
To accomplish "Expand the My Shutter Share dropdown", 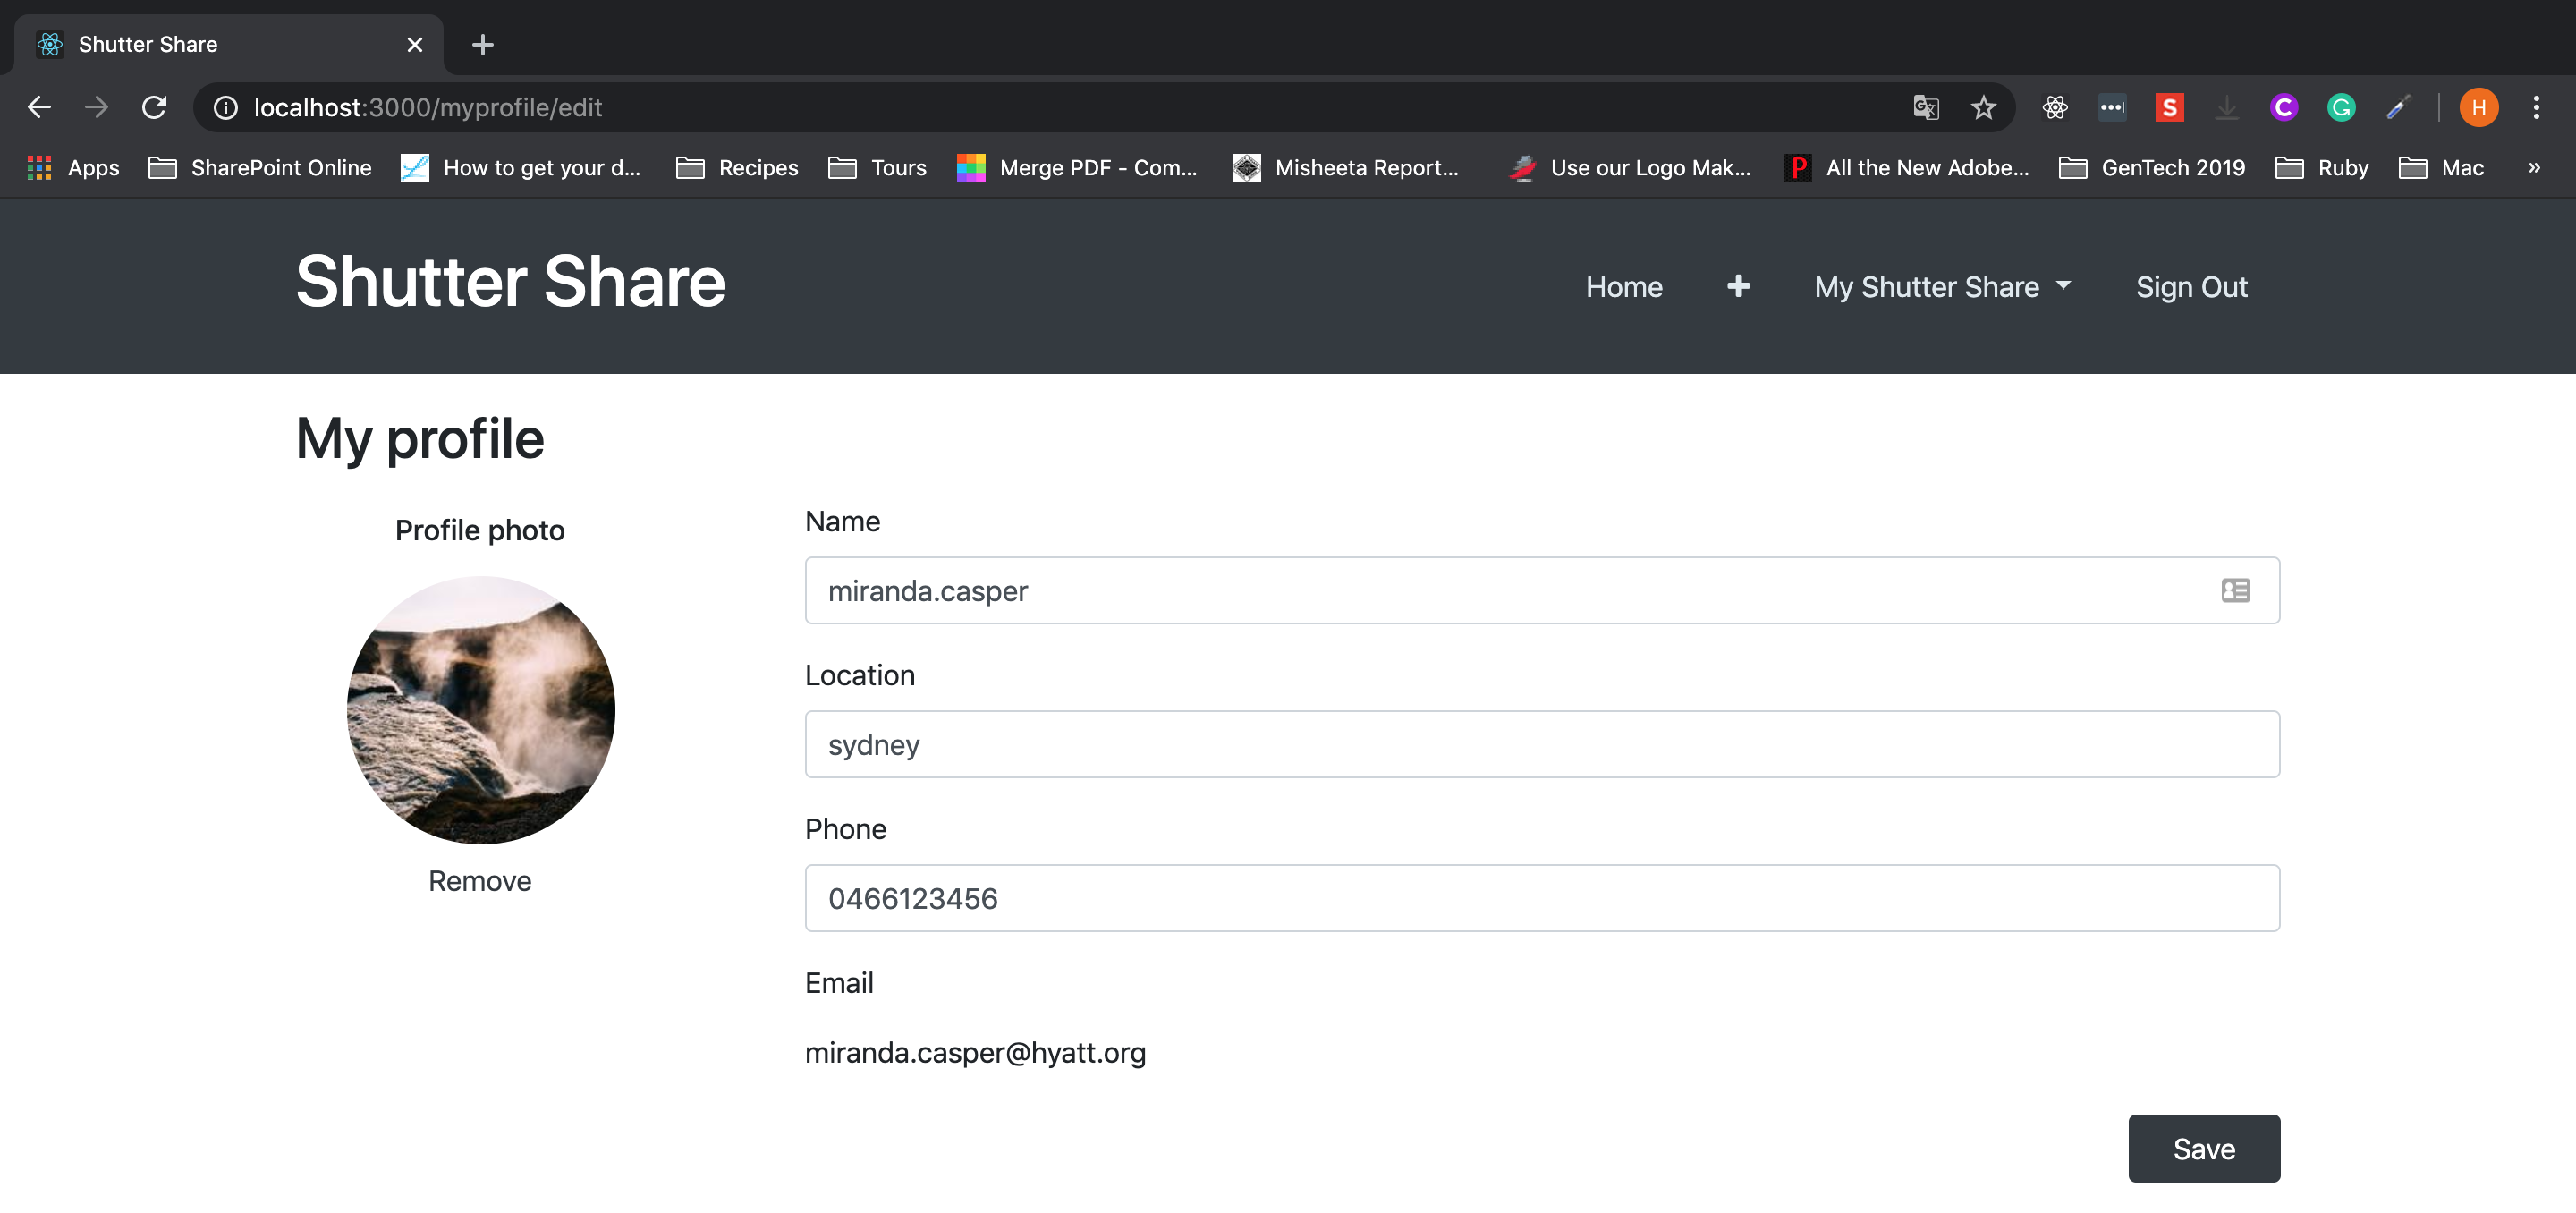I will tap(1944, 286).
